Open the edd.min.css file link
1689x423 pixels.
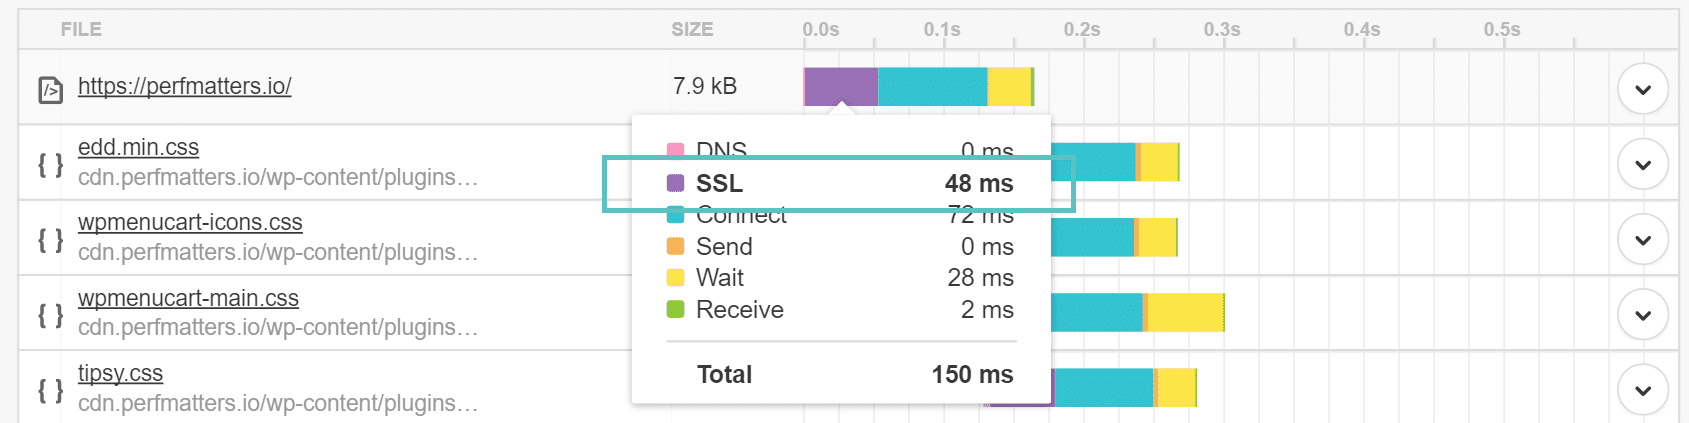pyautogui.click(x=138, y=148)
